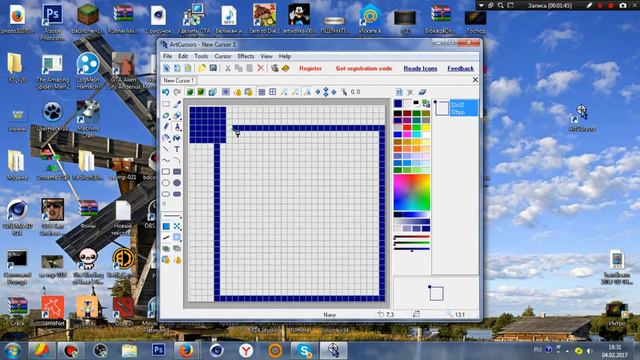Click the Paste clipboard icon
The image size is (640, 360).
click(249, 68)
